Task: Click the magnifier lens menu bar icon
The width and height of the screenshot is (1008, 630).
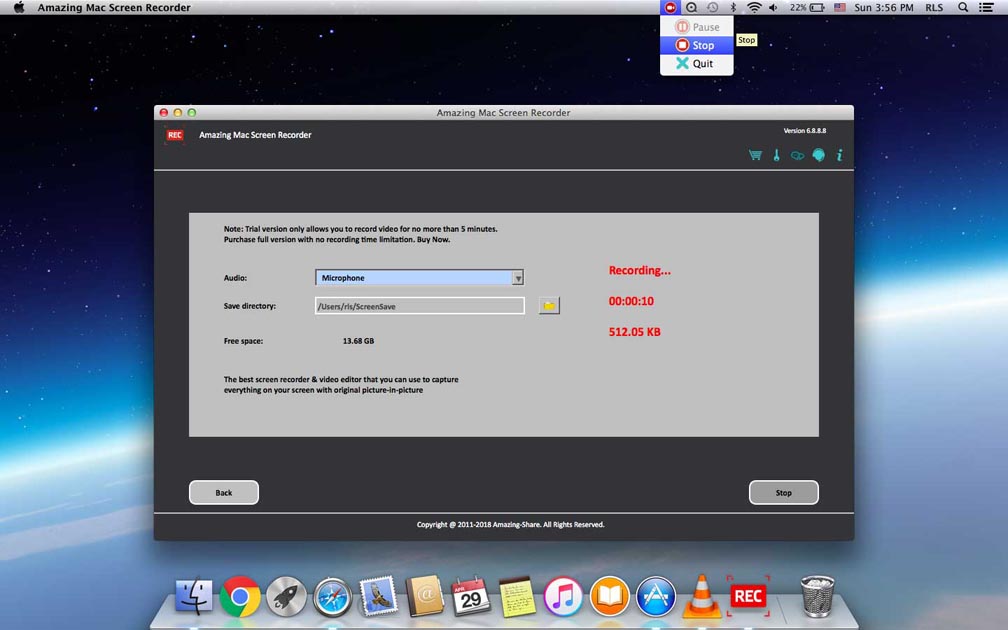Action: tap(691, 8)
